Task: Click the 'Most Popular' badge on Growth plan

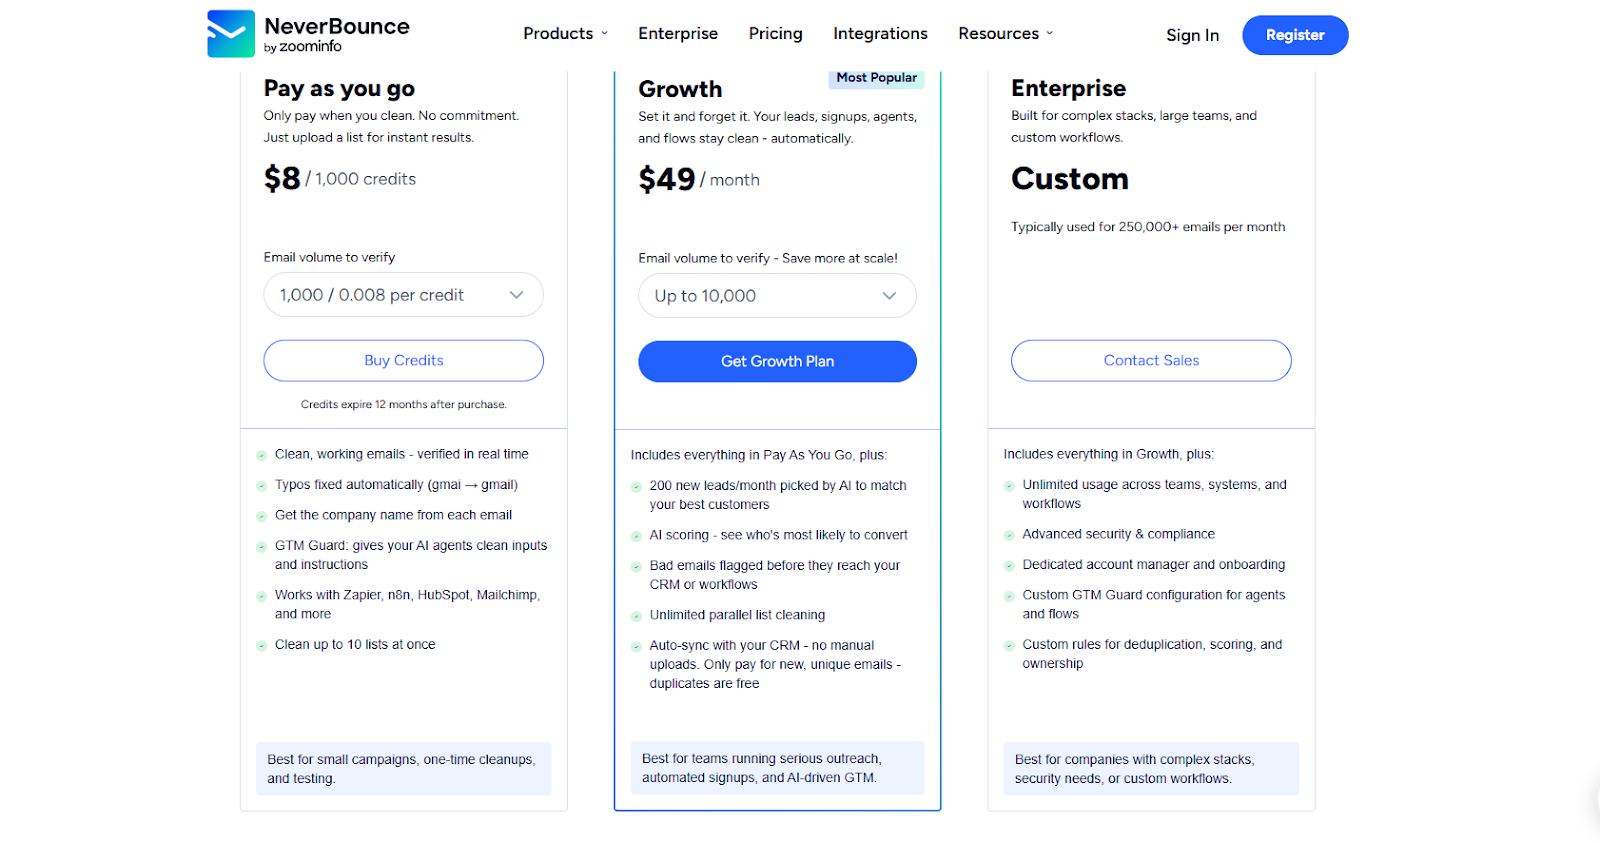Action: coord(875,77)
